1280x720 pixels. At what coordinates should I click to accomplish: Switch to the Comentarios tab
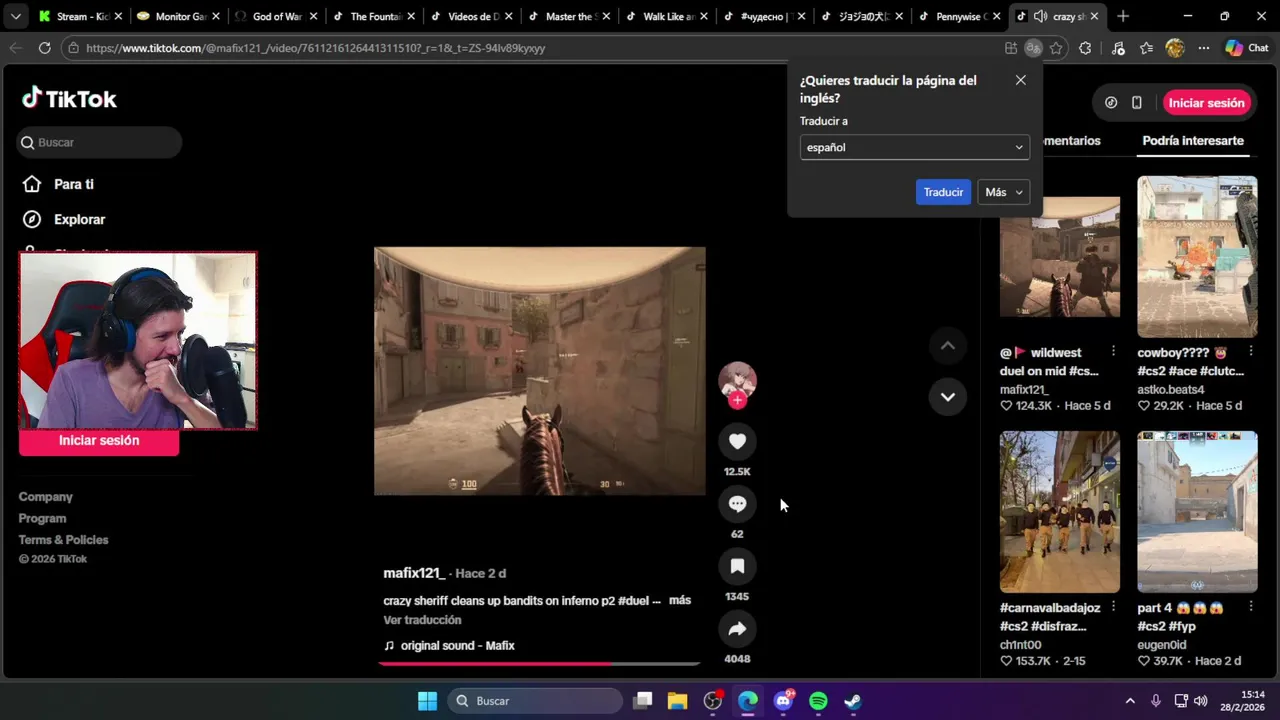tap(1071, 141)
